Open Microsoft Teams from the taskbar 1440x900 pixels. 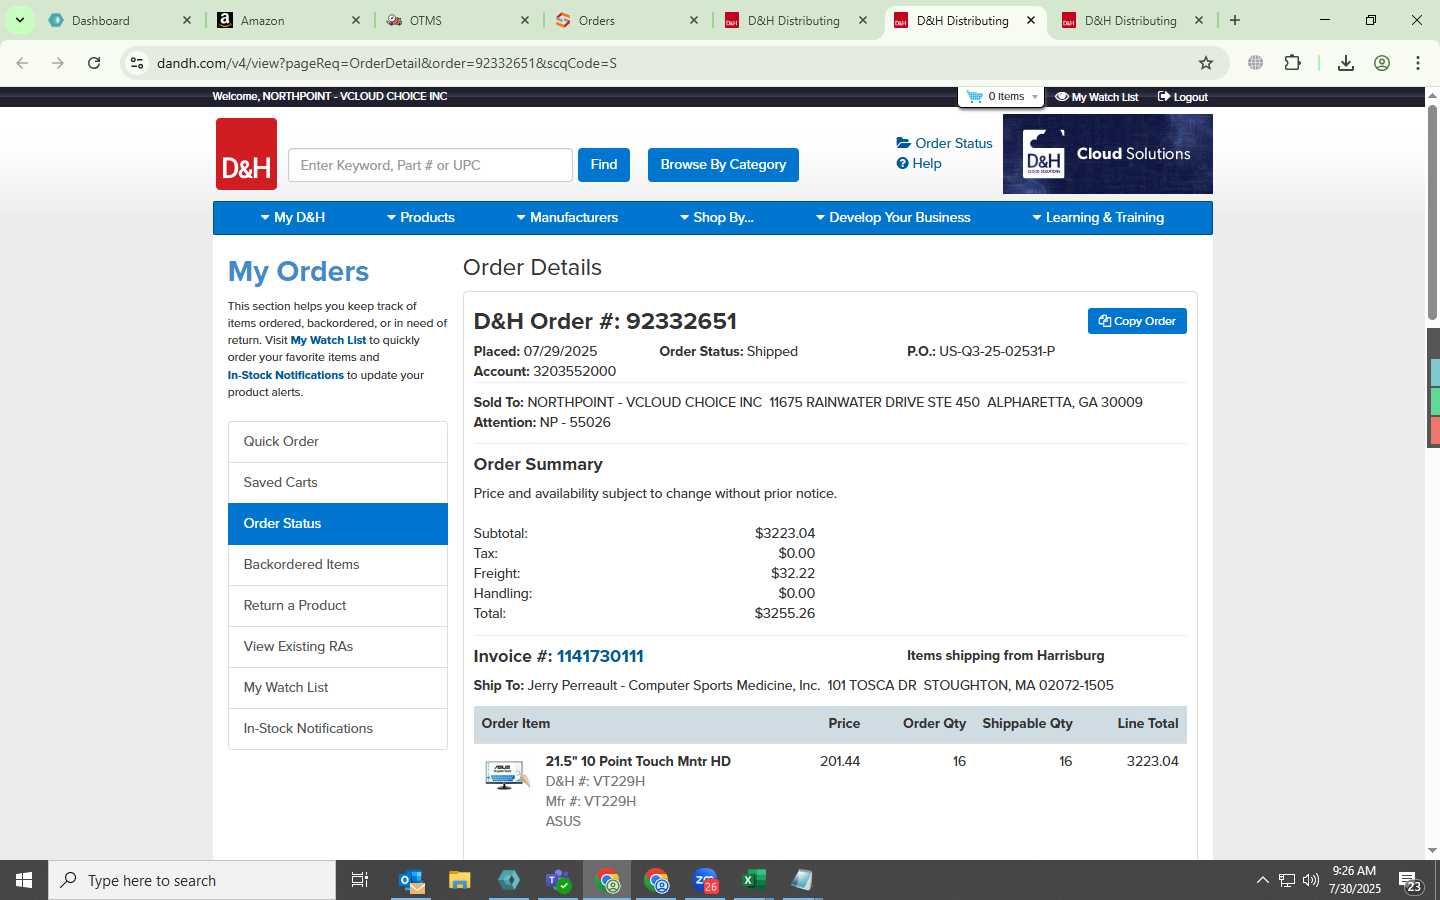558,880
